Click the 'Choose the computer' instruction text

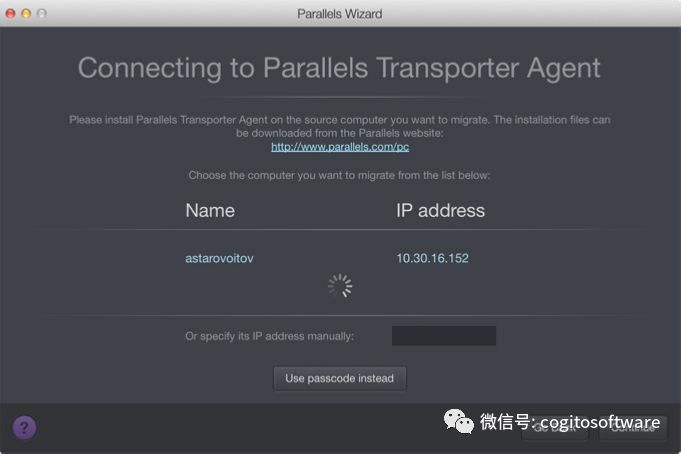339,175
